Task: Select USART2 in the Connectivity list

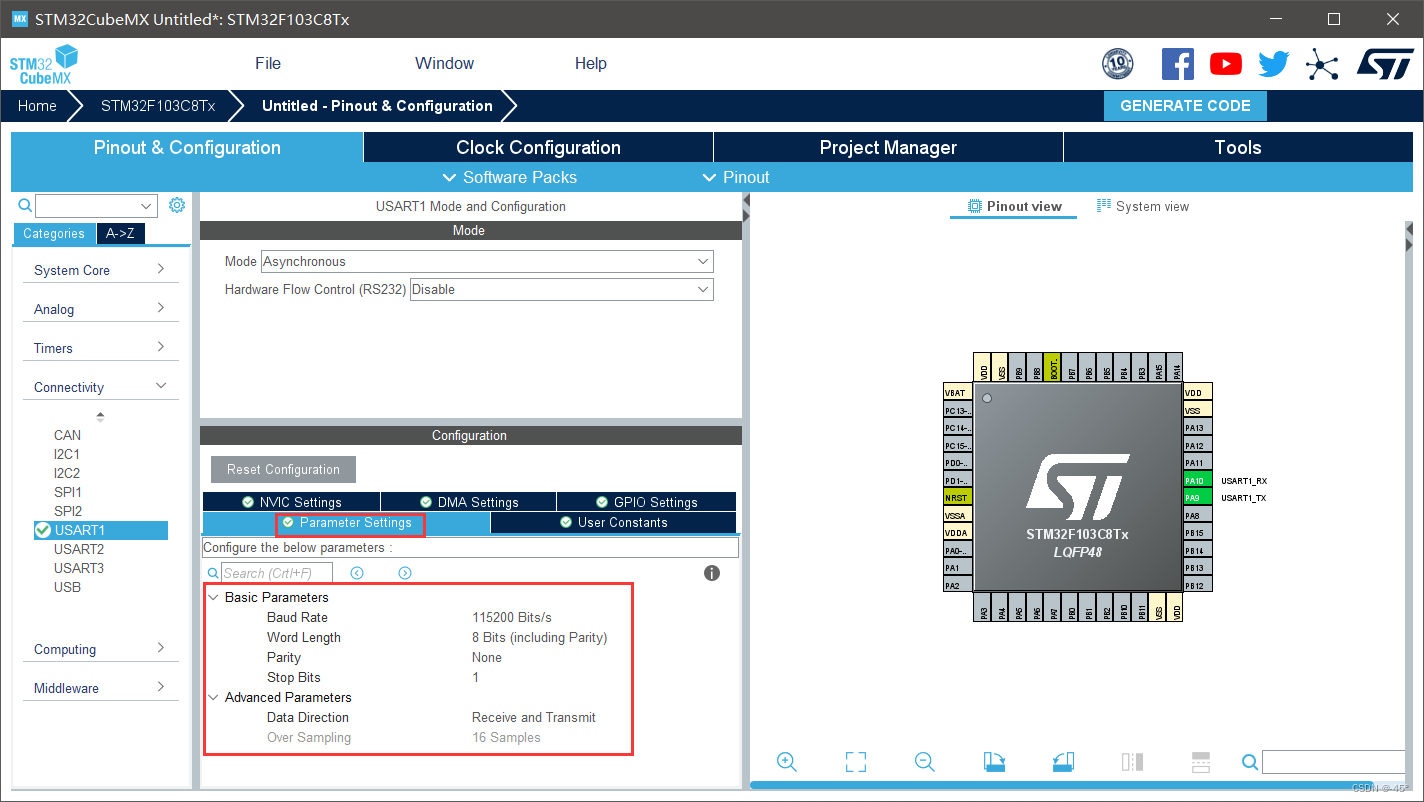Action: 79,549
